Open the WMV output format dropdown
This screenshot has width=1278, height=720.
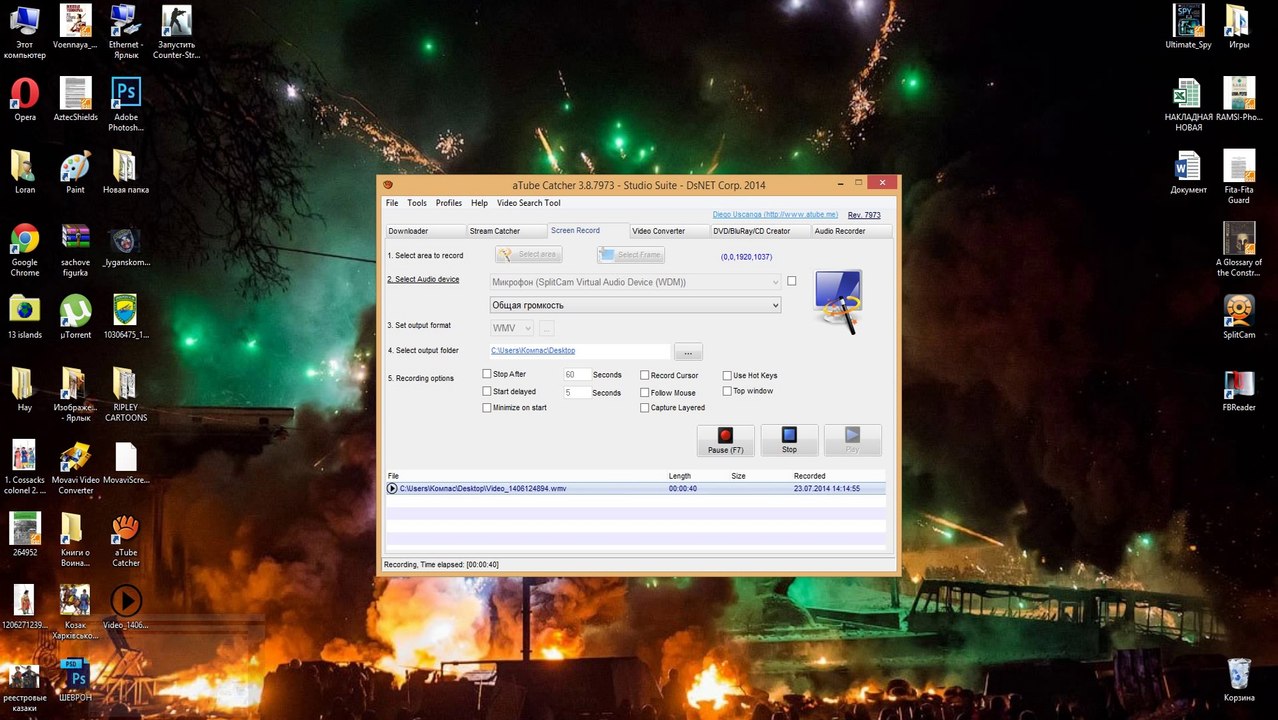point(512,328)
